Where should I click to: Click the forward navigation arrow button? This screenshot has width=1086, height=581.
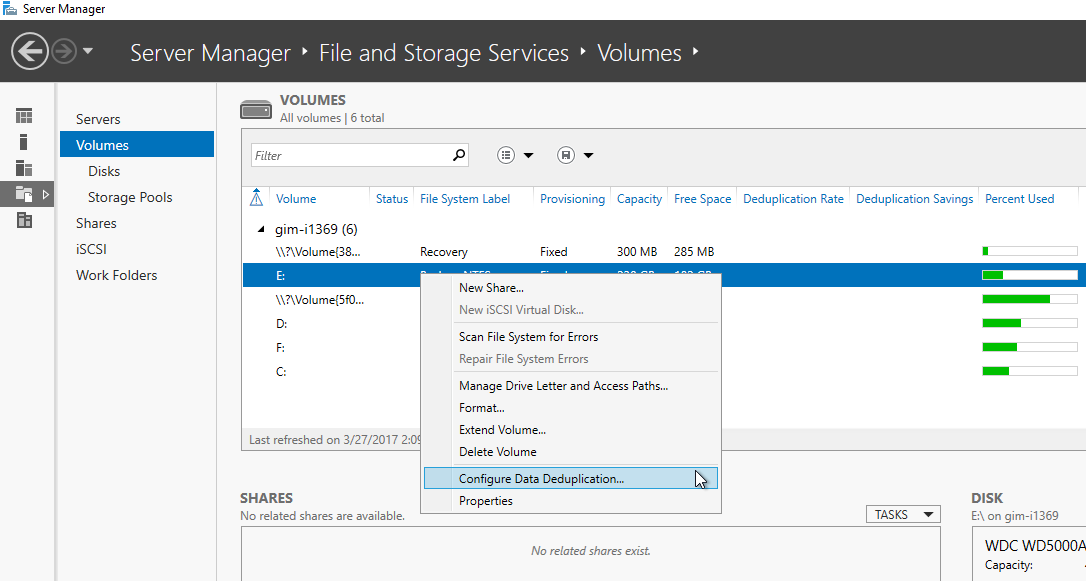[64, 52]
